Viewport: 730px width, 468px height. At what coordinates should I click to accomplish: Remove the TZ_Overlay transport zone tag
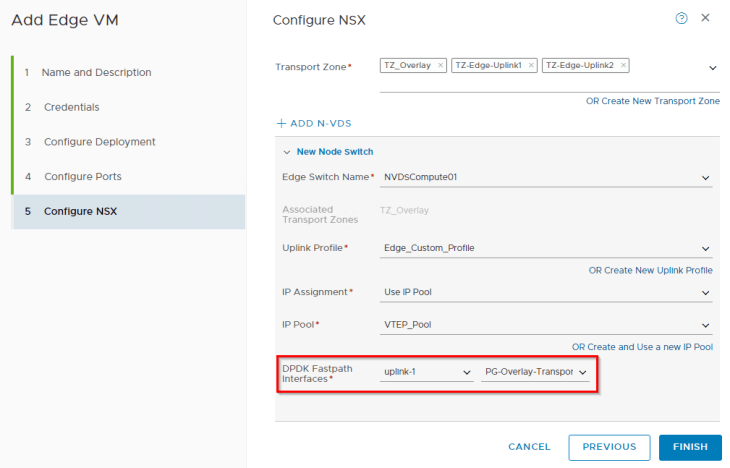[441, 66]
